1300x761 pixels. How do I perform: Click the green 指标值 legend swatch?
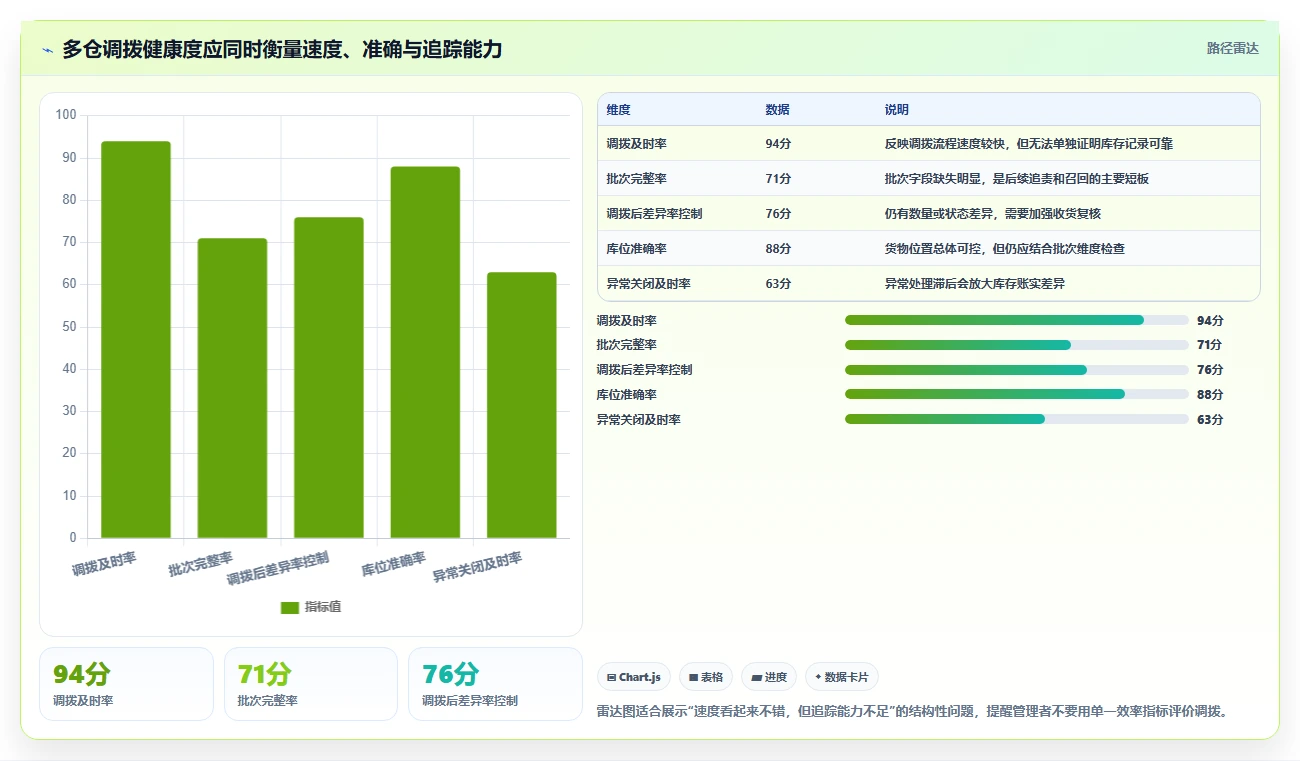pyautogui.click(x=290, y=607)
